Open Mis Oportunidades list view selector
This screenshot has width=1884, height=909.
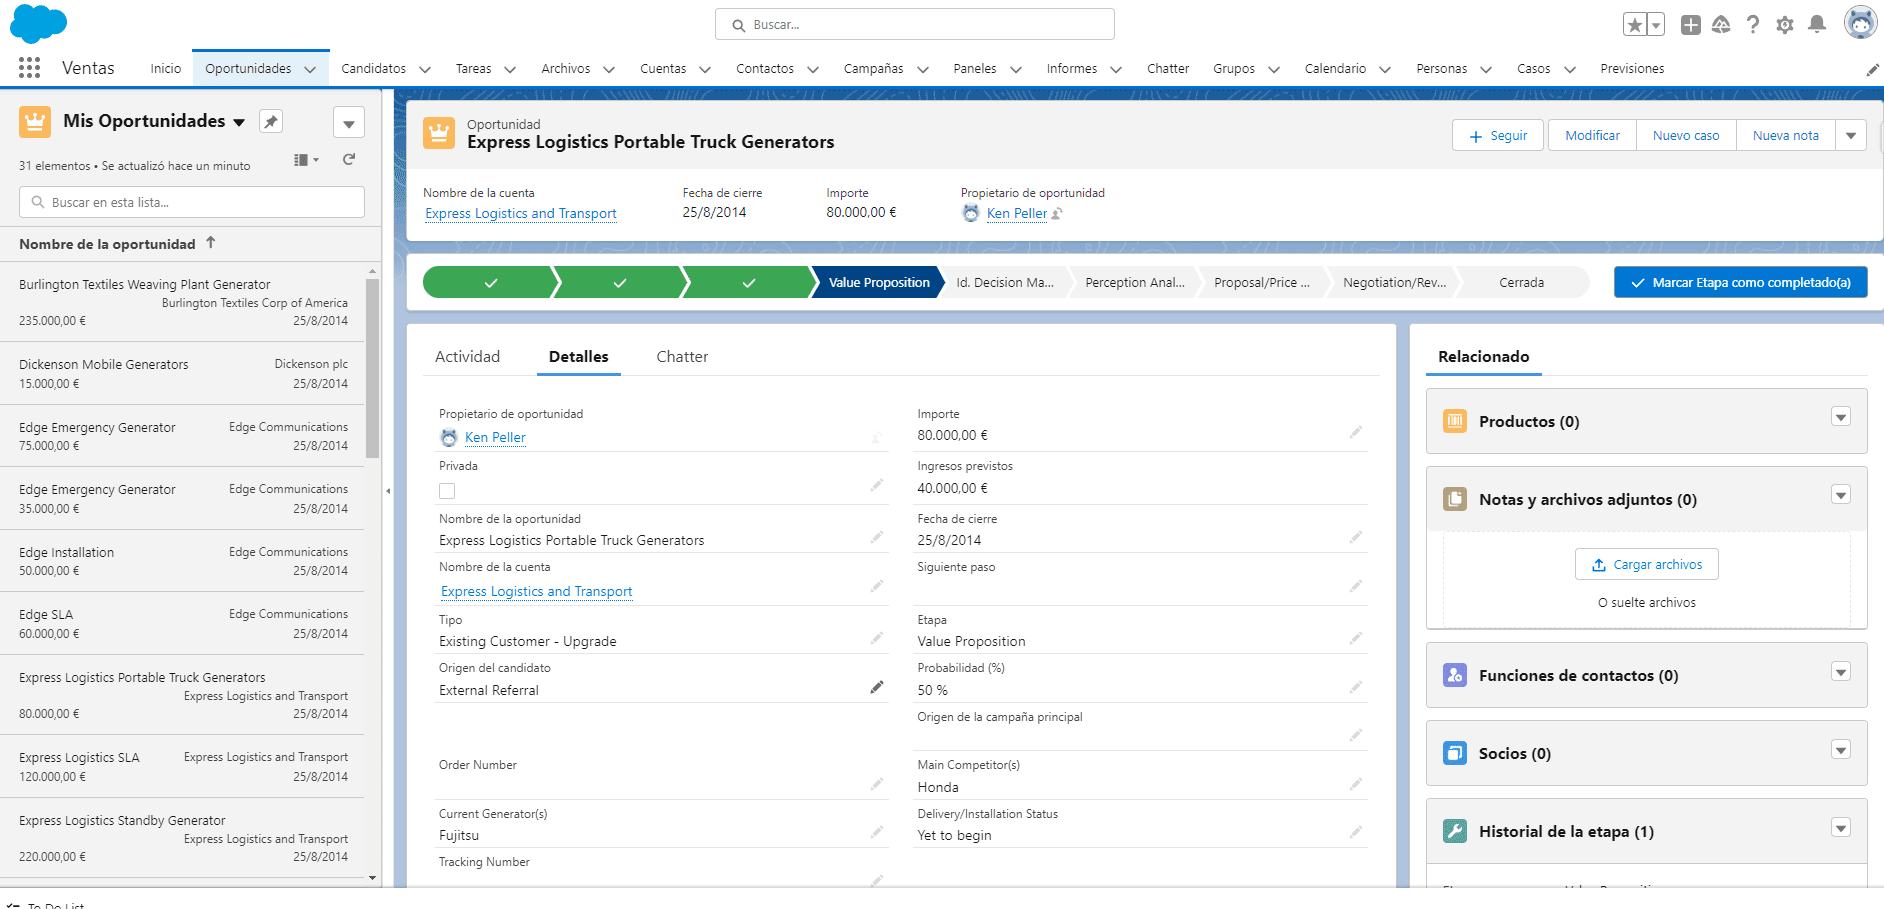tap(239, 122)
